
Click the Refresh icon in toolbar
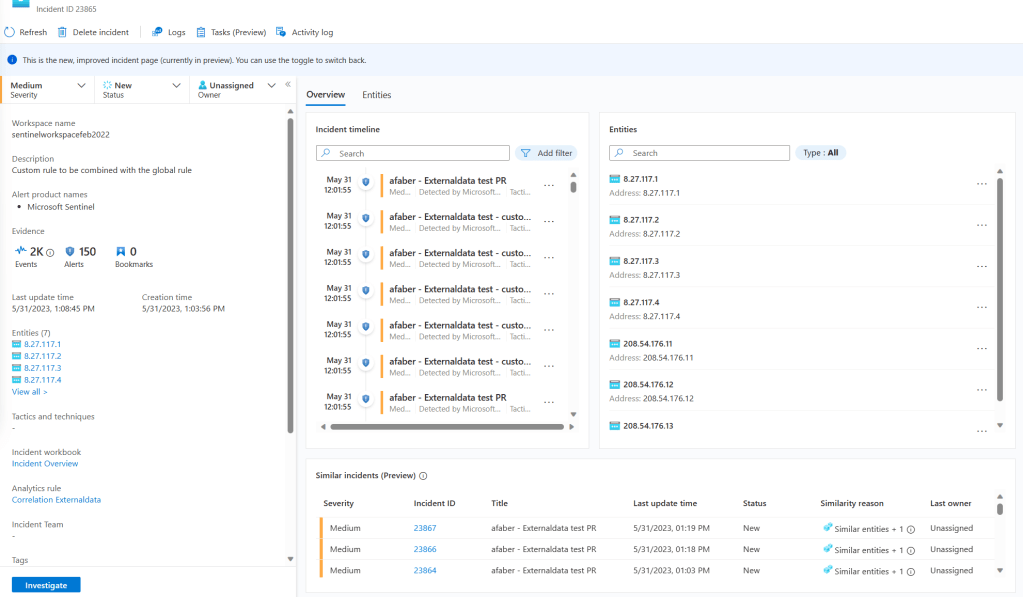point(9,32)
